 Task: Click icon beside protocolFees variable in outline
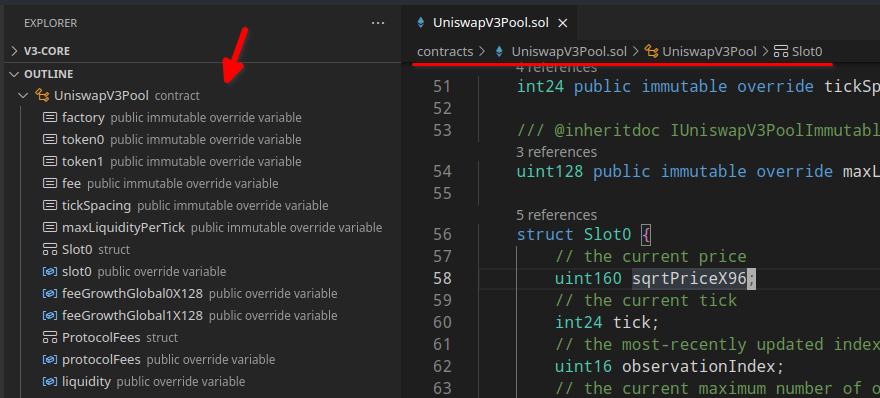(50, 359)
